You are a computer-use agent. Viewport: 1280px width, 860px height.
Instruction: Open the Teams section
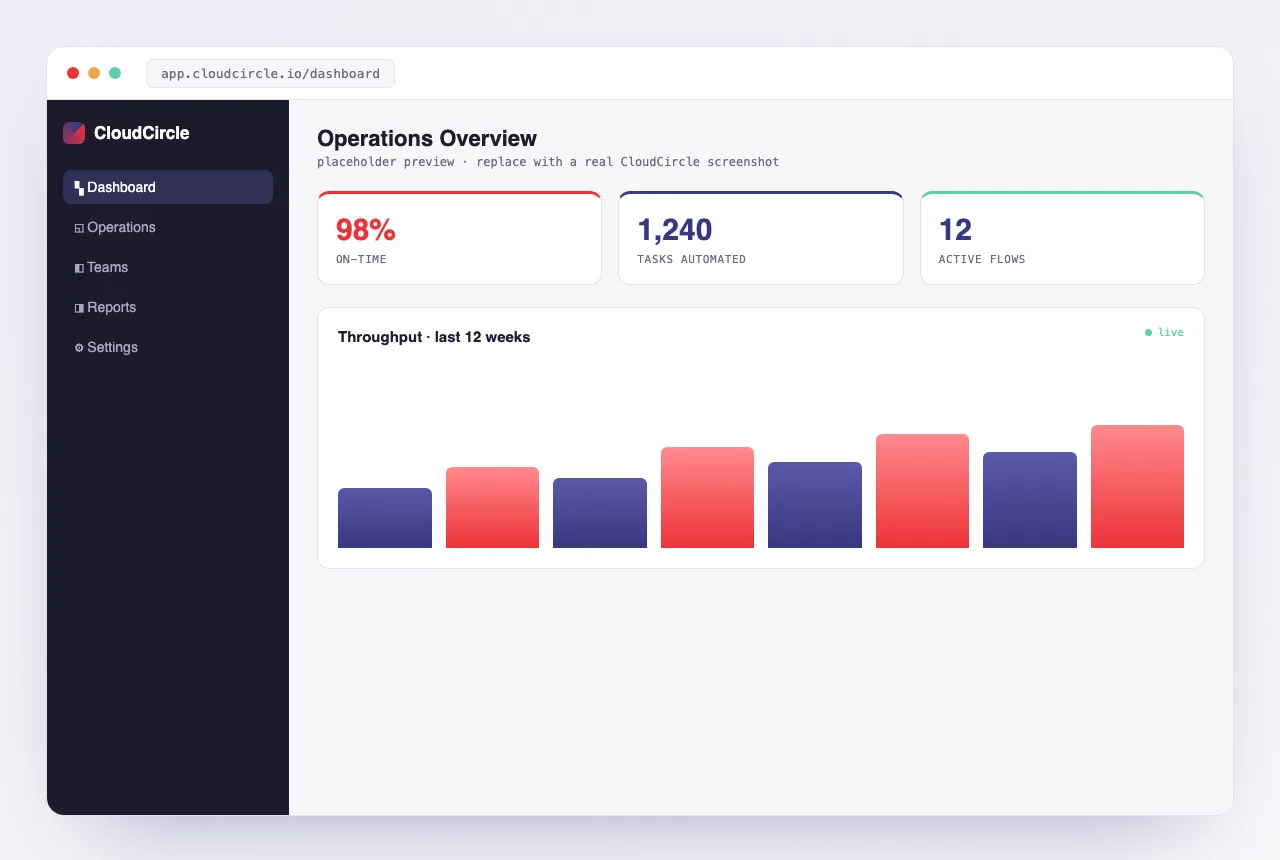point(168,267)
